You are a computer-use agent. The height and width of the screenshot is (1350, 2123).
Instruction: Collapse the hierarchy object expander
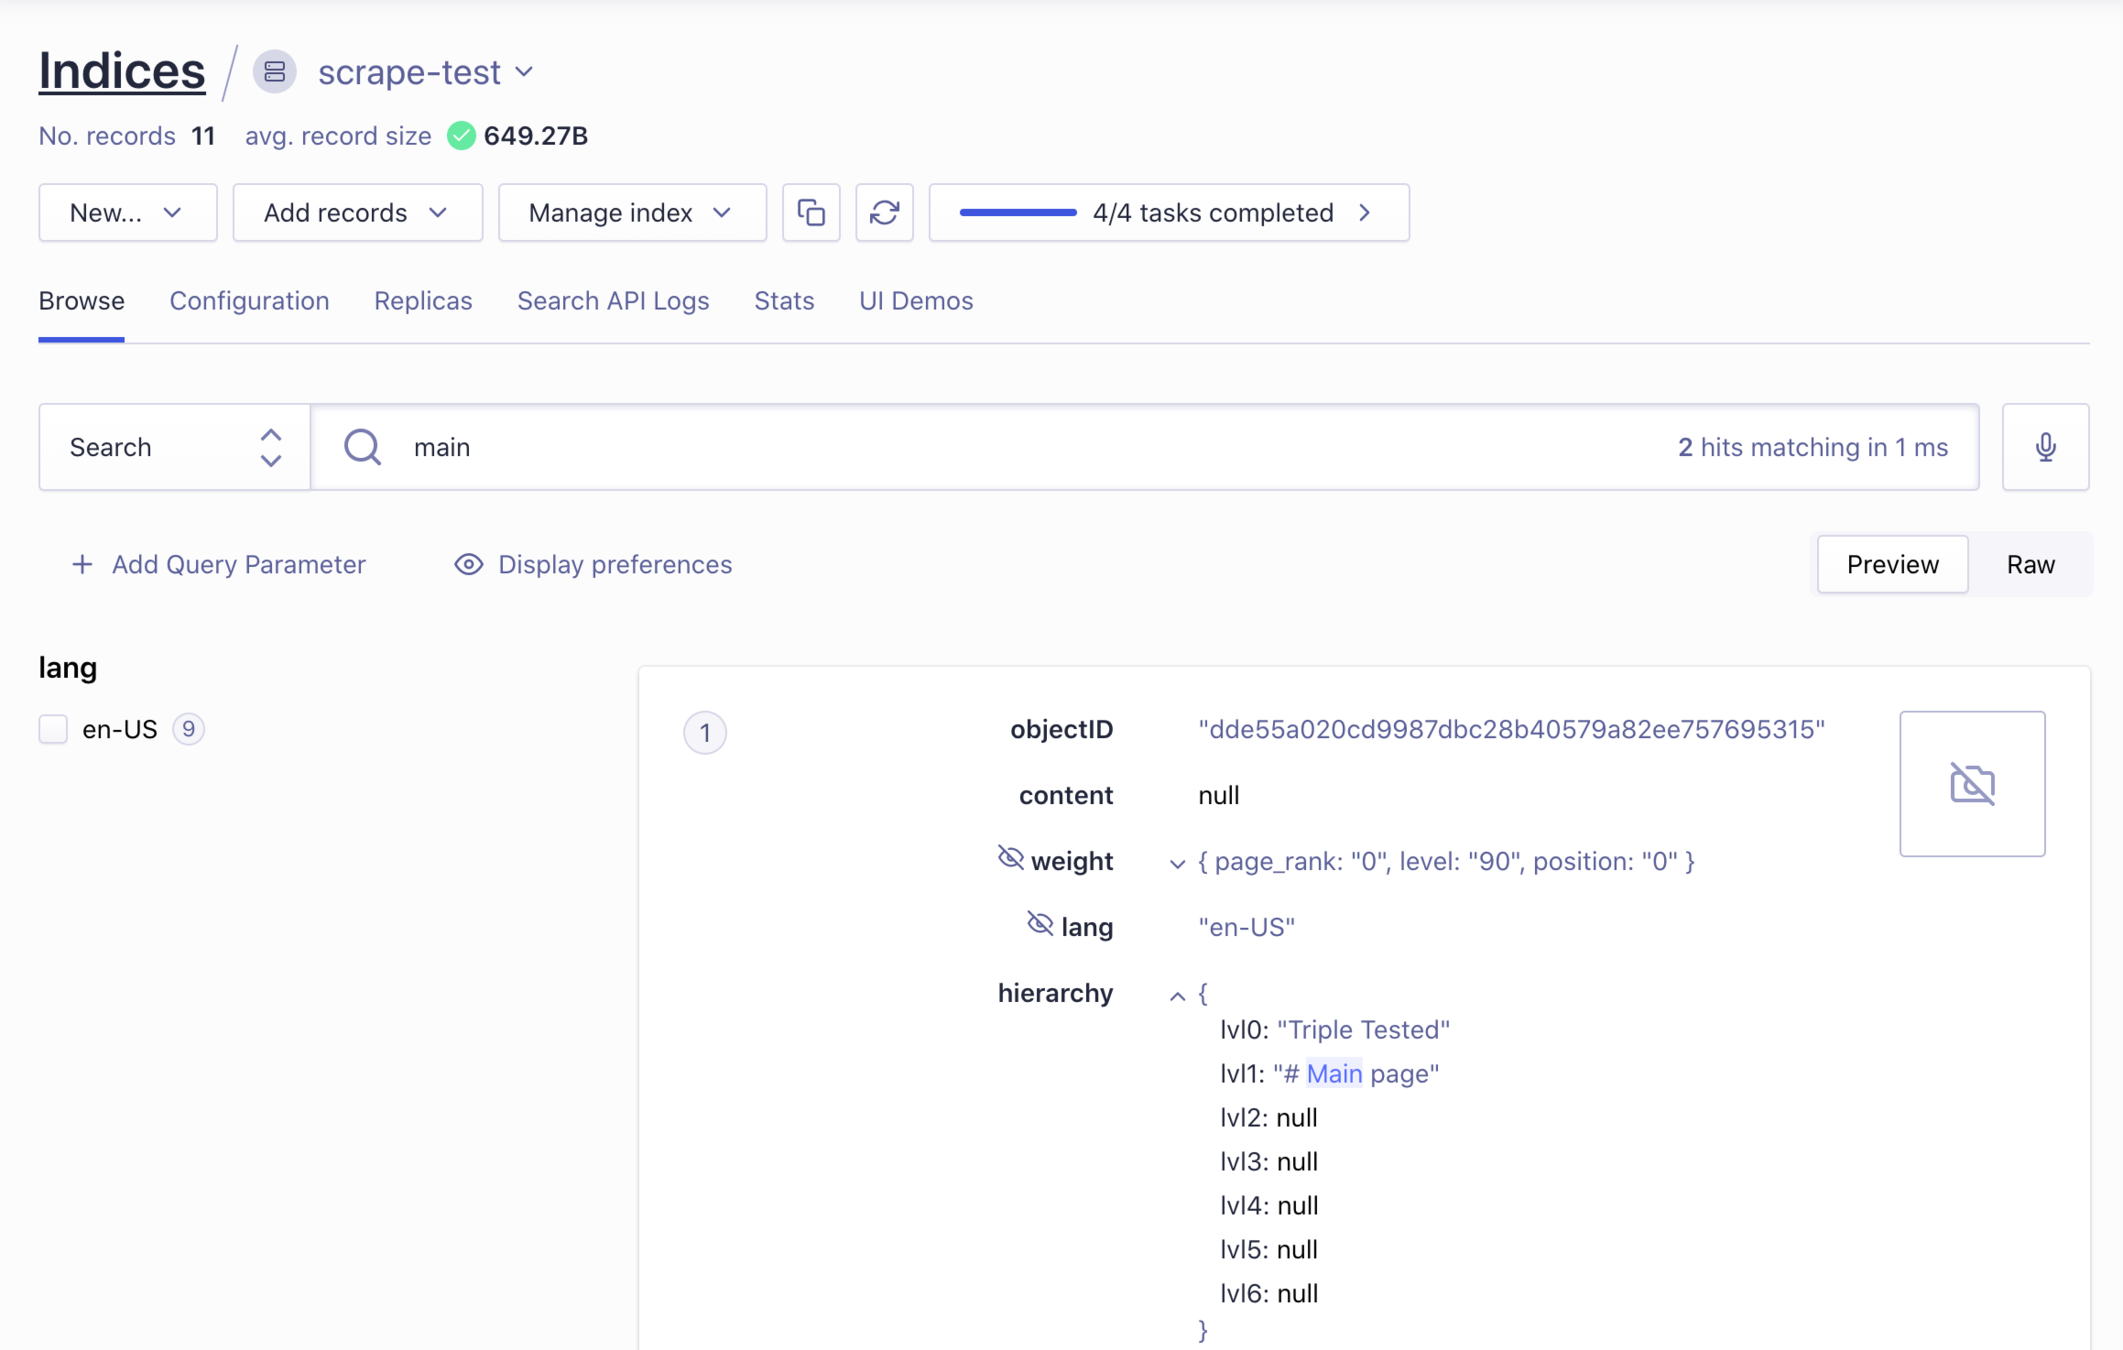[1177, 995]
